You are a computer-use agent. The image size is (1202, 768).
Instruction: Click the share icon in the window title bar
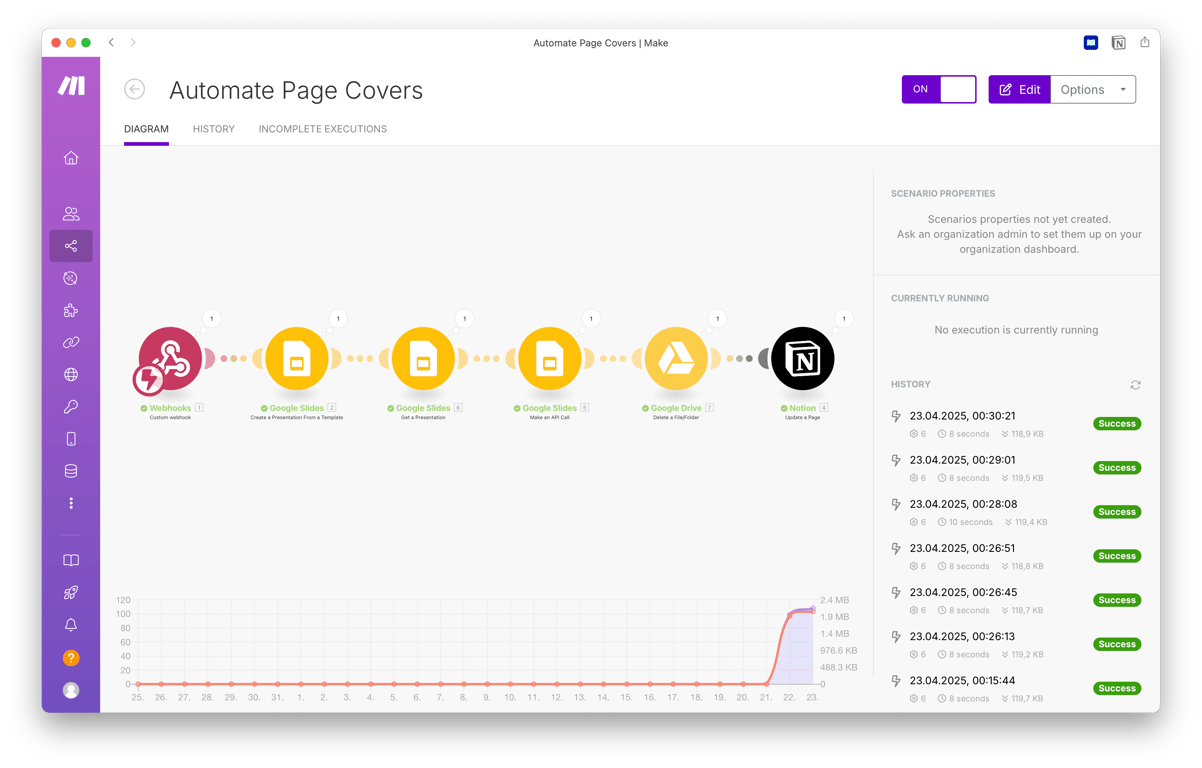click(1145, 42)
